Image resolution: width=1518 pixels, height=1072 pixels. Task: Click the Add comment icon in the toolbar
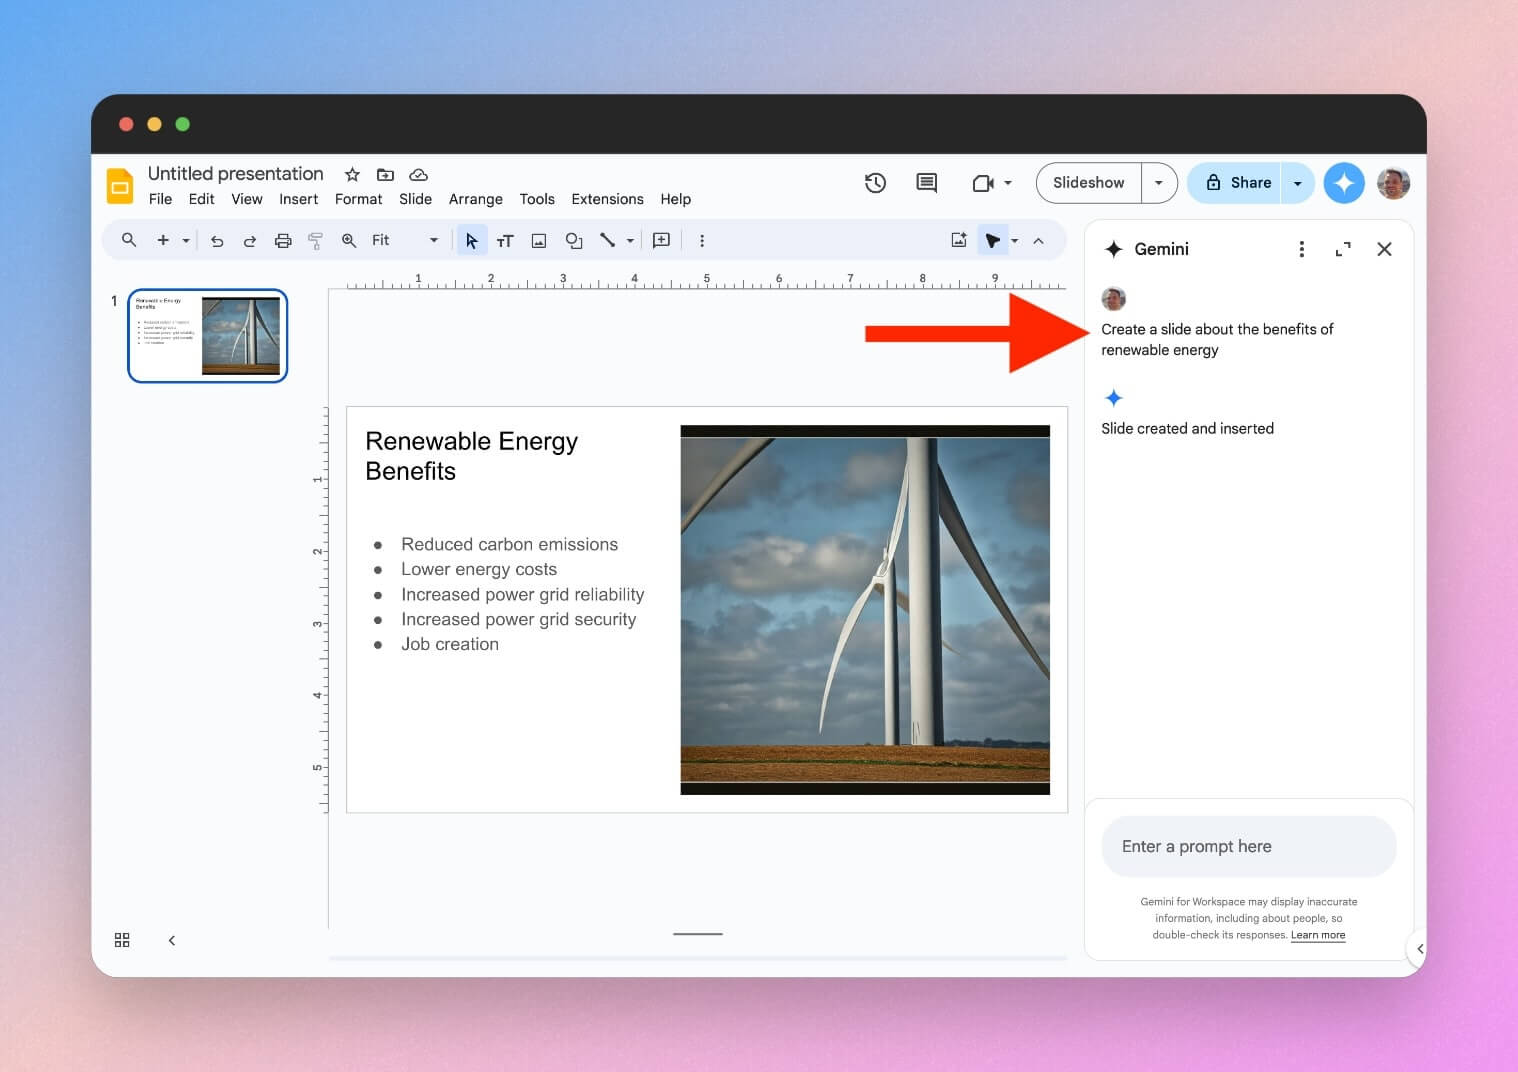point(660,240)
